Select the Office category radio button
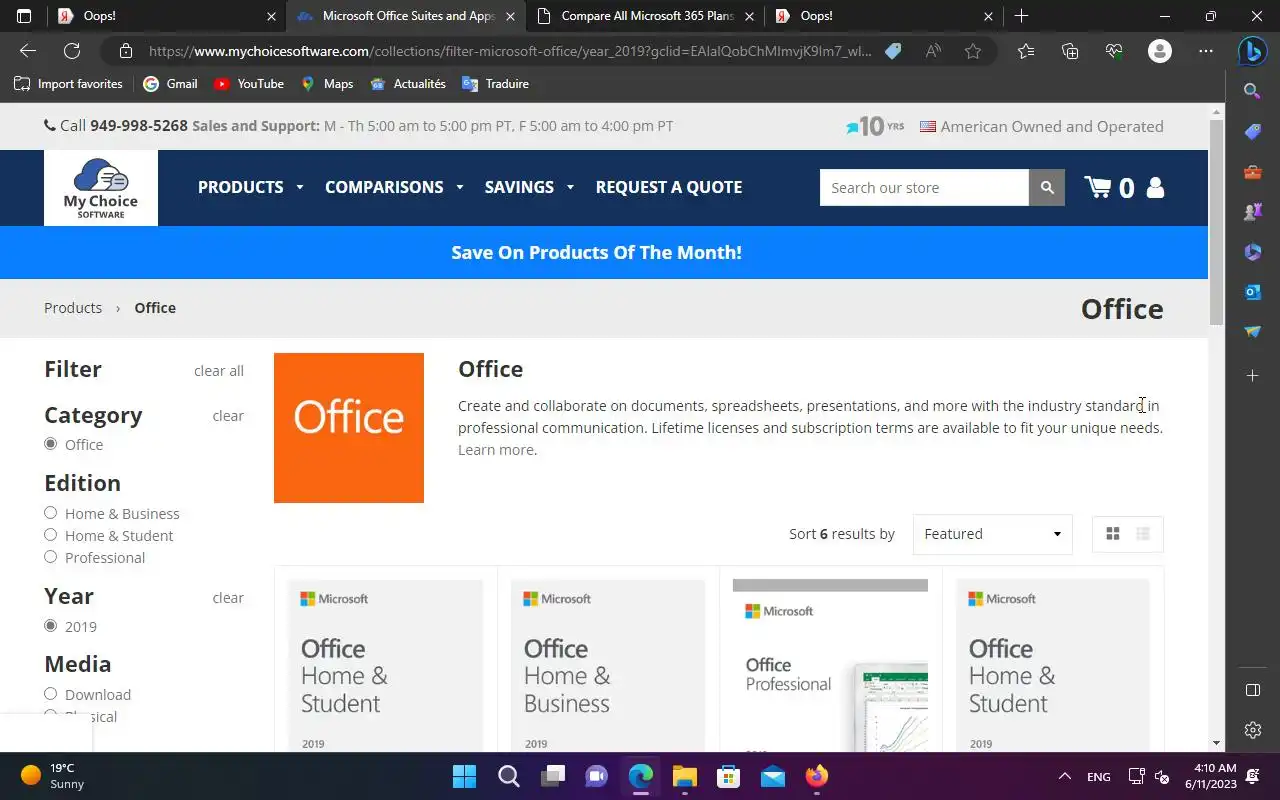Viewport: 1280px width, 800px height. pyautogui.click(x=50, y=444)
